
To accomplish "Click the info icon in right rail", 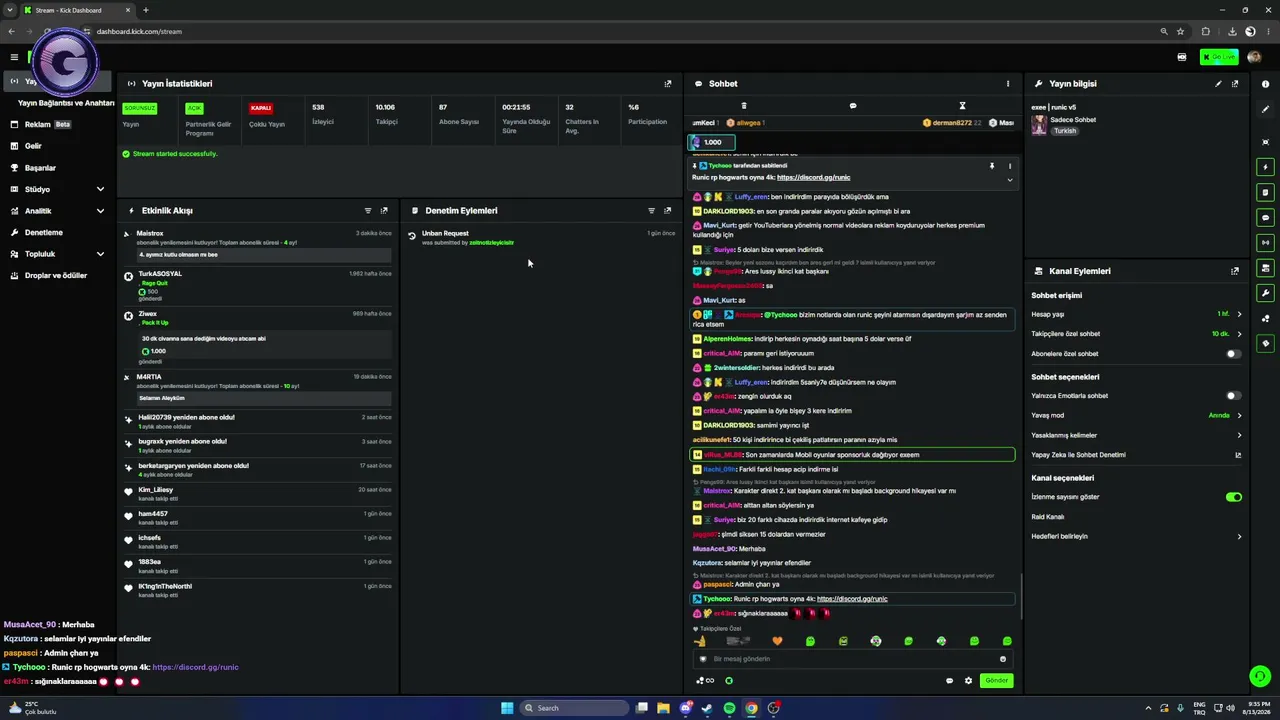I will 1266,84.
